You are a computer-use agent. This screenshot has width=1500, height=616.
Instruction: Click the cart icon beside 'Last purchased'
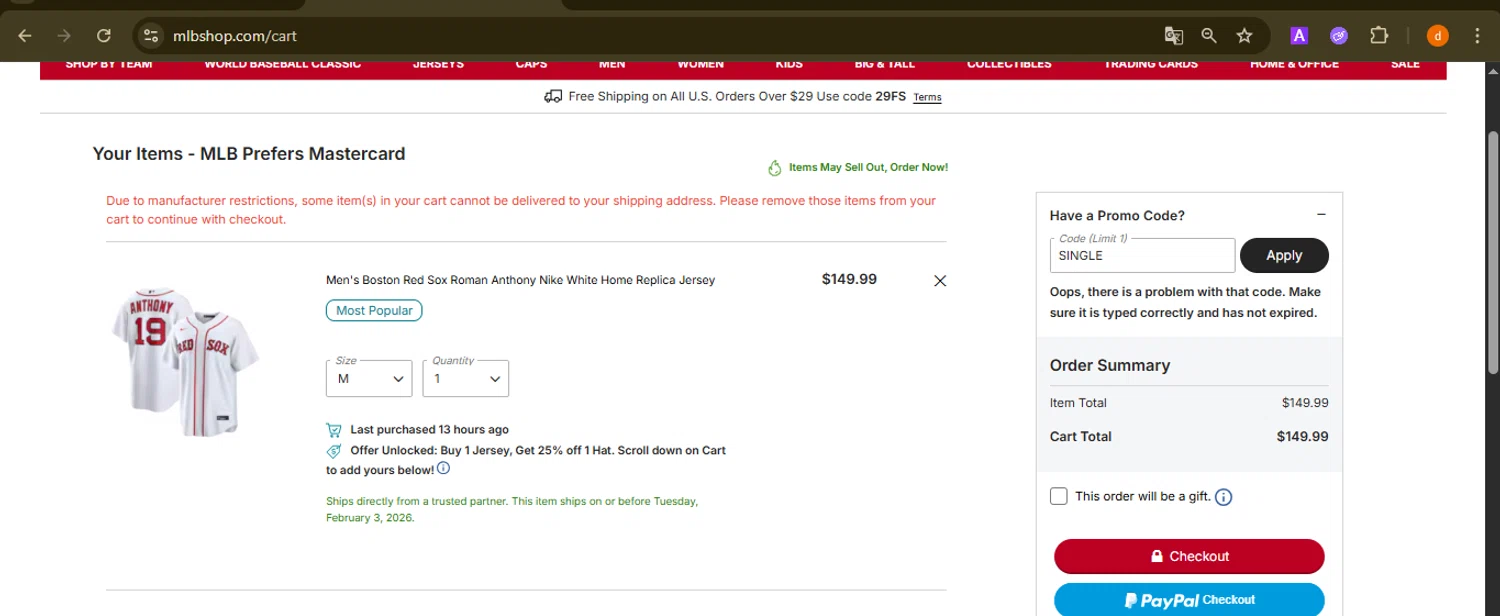(334, 430)
